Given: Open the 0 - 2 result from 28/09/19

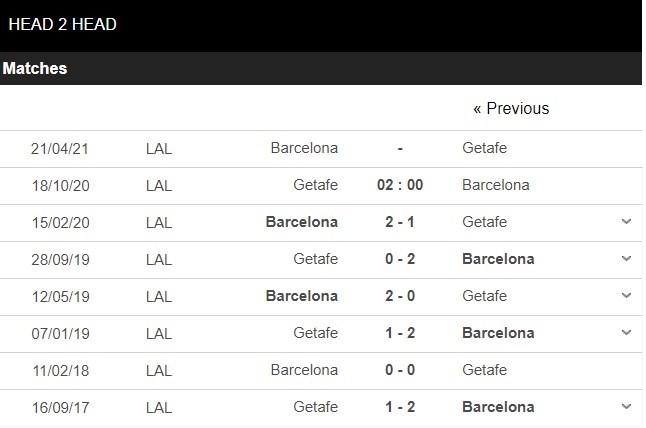Looking at the screenshot, I should click(x=400, y=259).
